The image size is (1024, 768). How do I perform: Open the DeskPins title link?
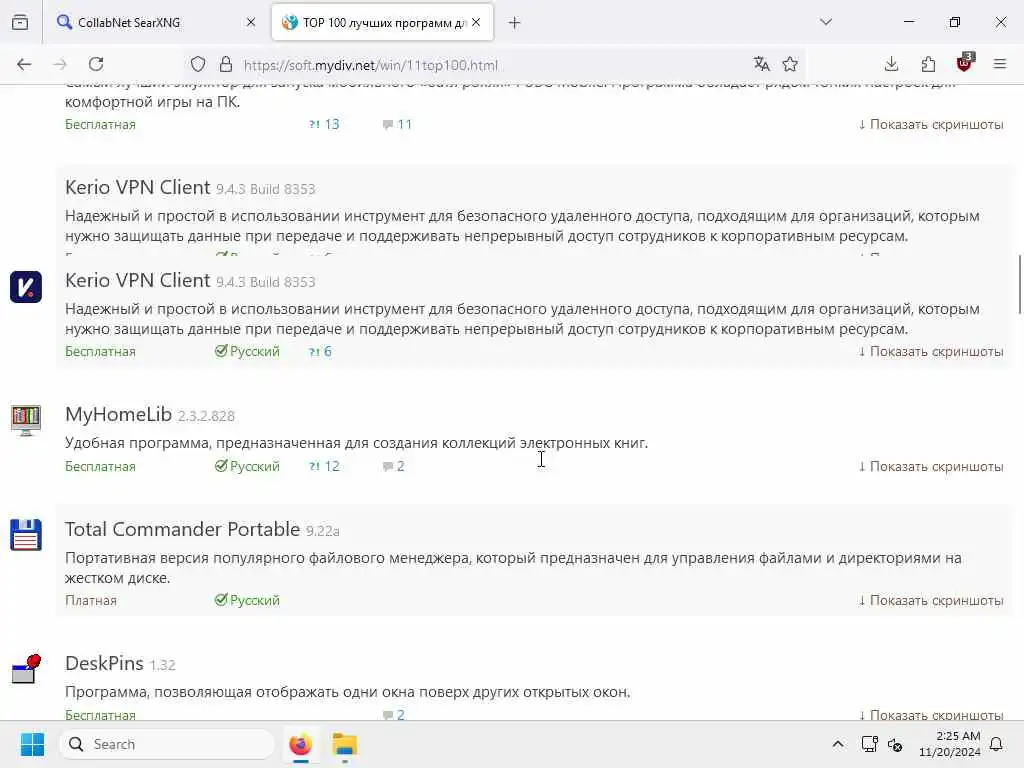coord(104,664)
